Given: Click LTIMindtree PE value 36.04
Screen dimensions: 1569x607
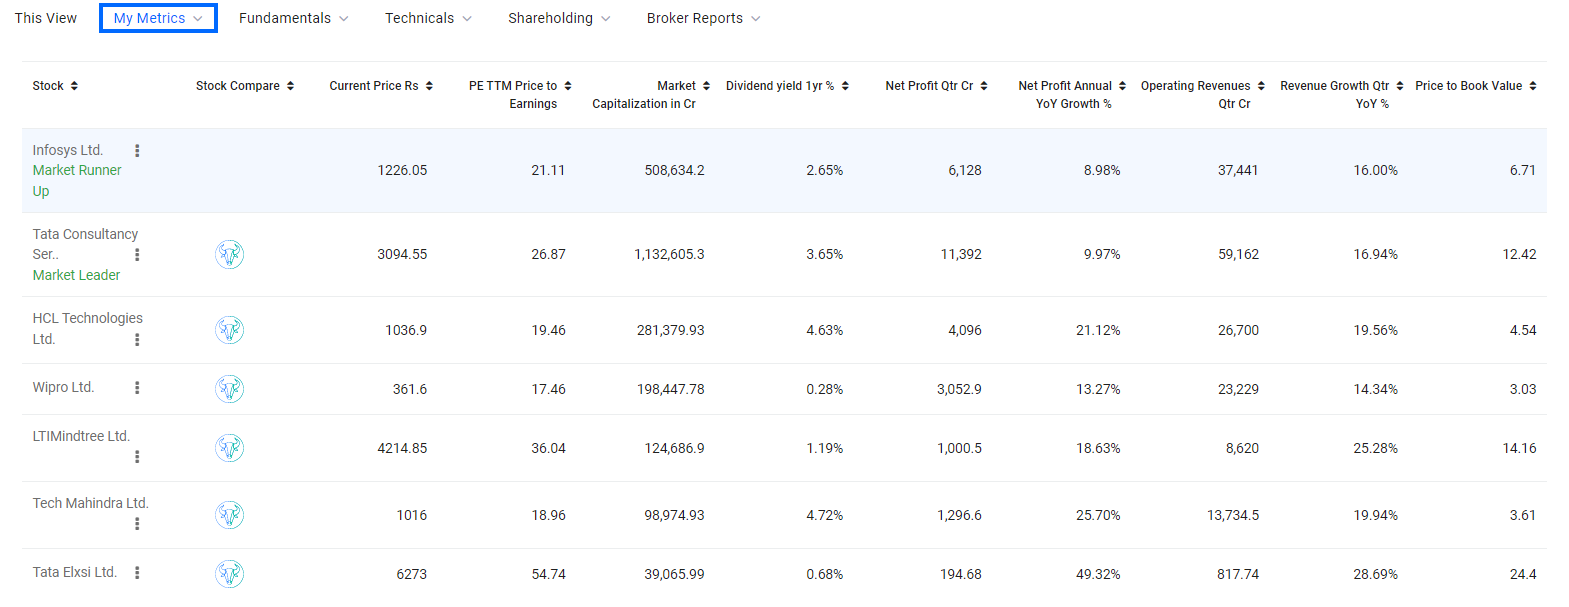Looking at the screenshot, I should tap(548, 448).
